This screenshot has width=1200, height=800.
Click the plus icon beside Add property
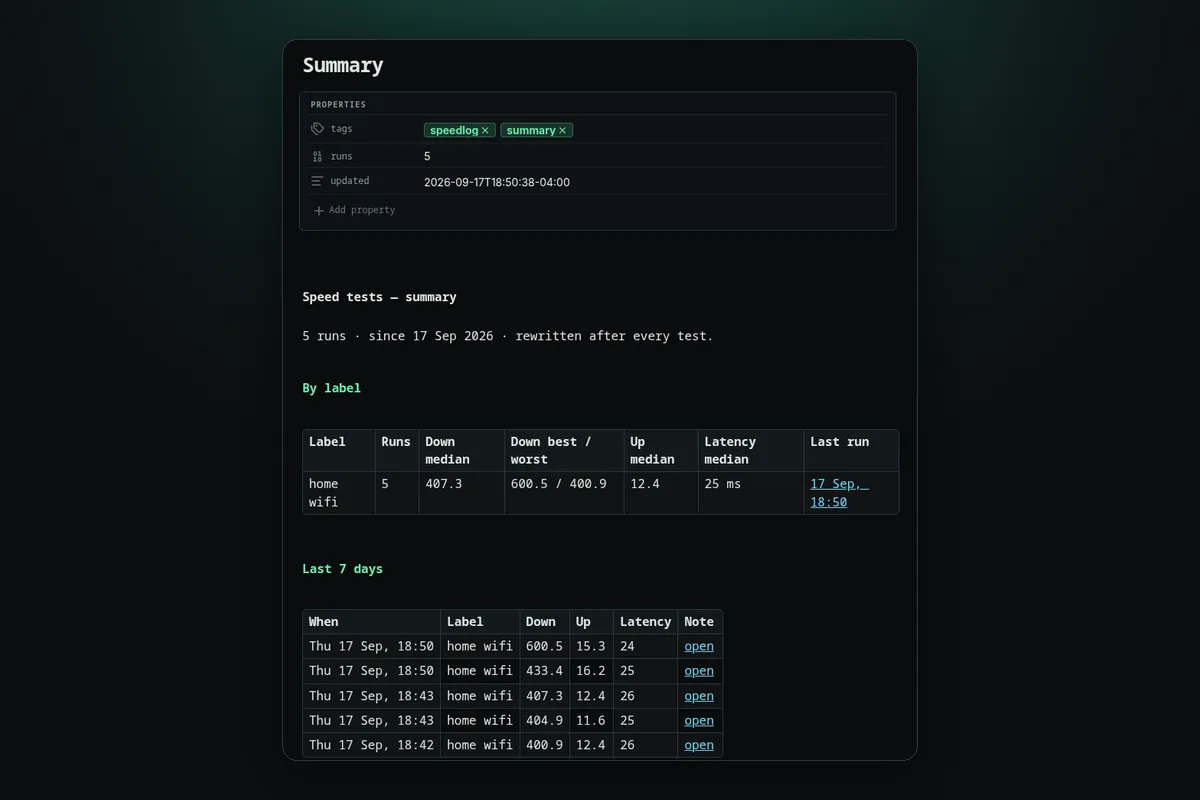coord(319,210)
